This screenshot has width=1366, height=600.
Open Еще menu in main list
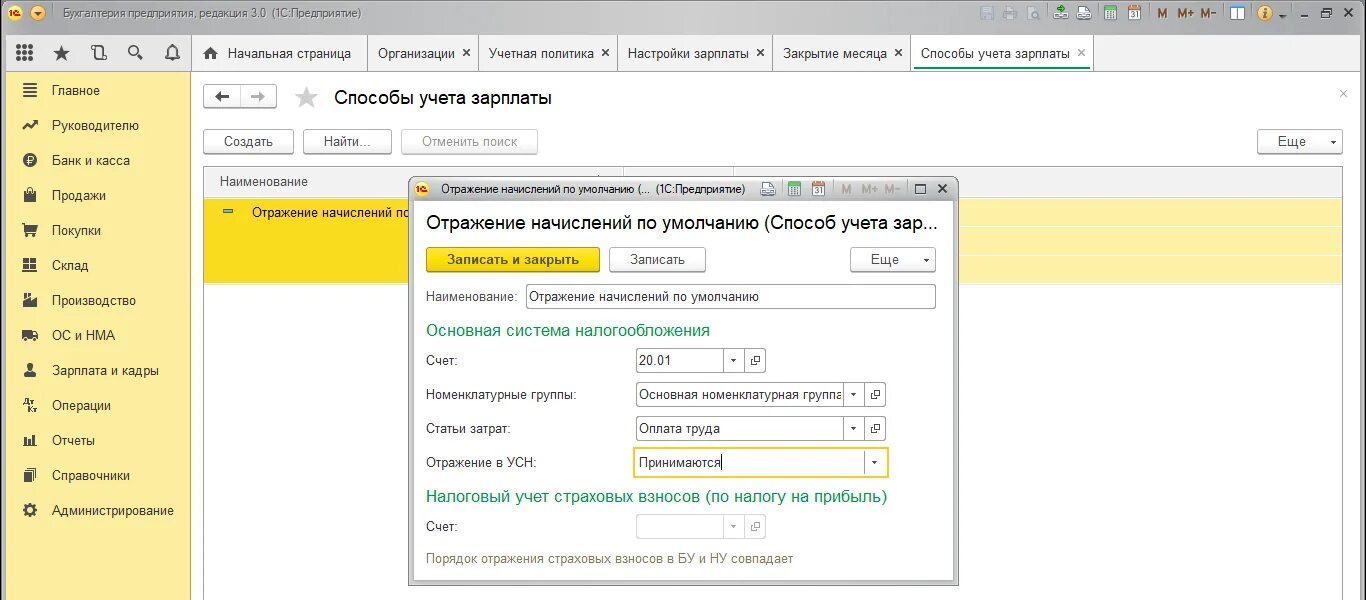1299,141
